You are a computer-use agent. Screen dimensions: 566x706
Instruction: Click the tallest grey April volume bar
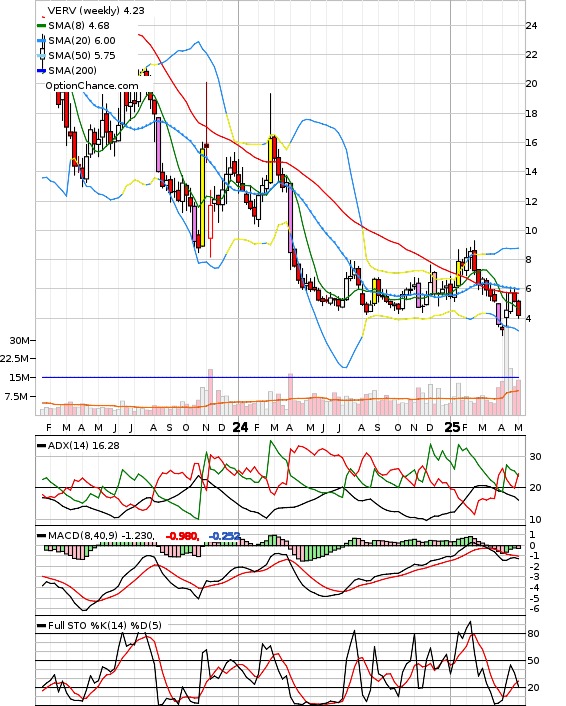[x=507, y=369]
